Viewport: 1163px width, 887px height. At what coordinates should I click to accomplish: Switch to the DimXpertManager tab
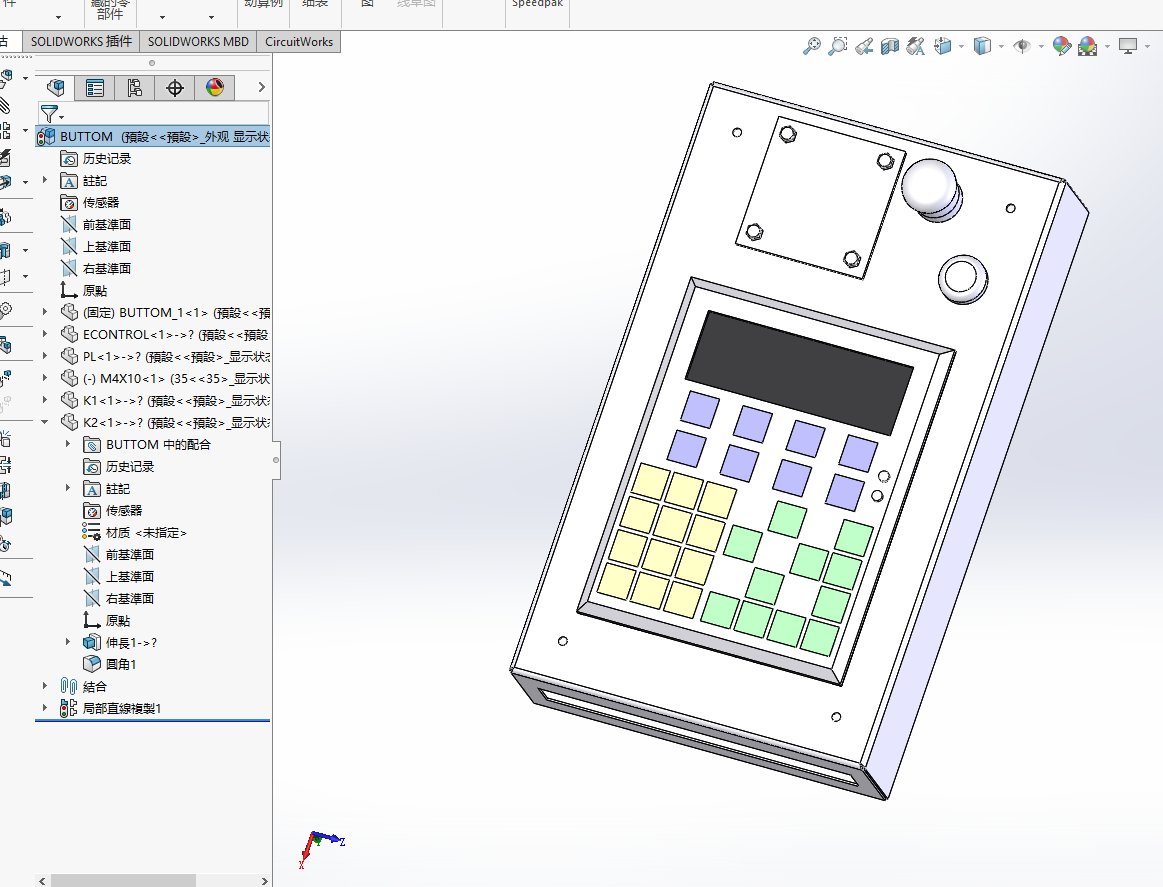click(174, 88)
